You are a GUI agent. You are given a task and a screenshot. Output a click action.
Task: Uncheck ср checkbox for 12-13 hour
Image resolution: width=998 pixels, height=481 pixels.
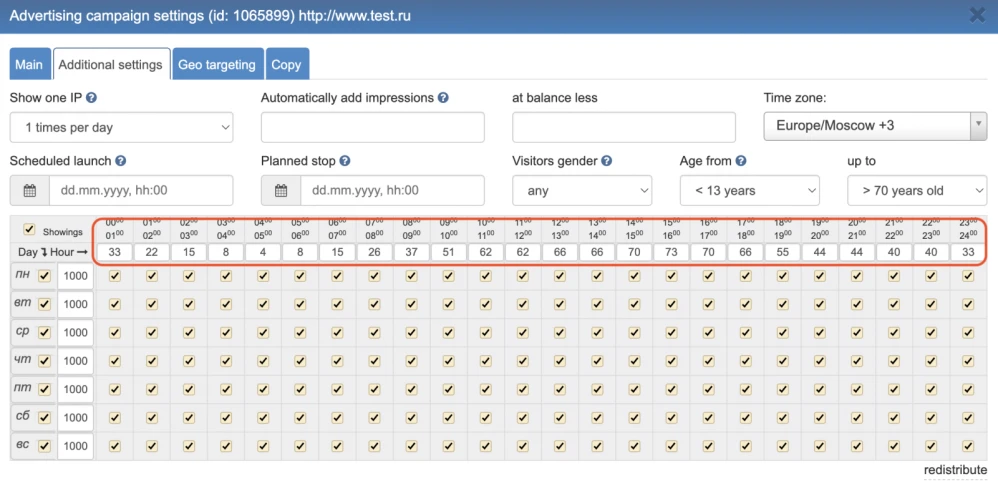[x=559, y=333]
